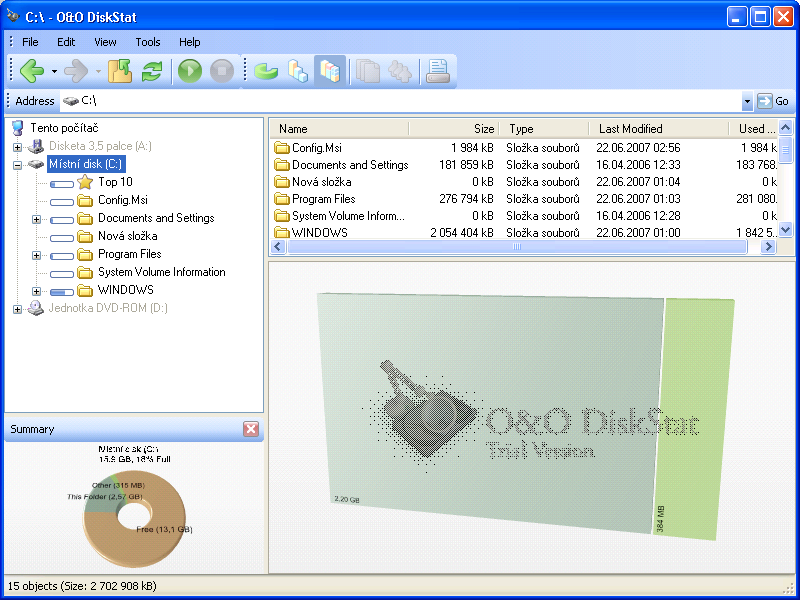Screen dimensions: 800x600
Task: Expand the WINDOWS tree node
Action: (36, 291)
